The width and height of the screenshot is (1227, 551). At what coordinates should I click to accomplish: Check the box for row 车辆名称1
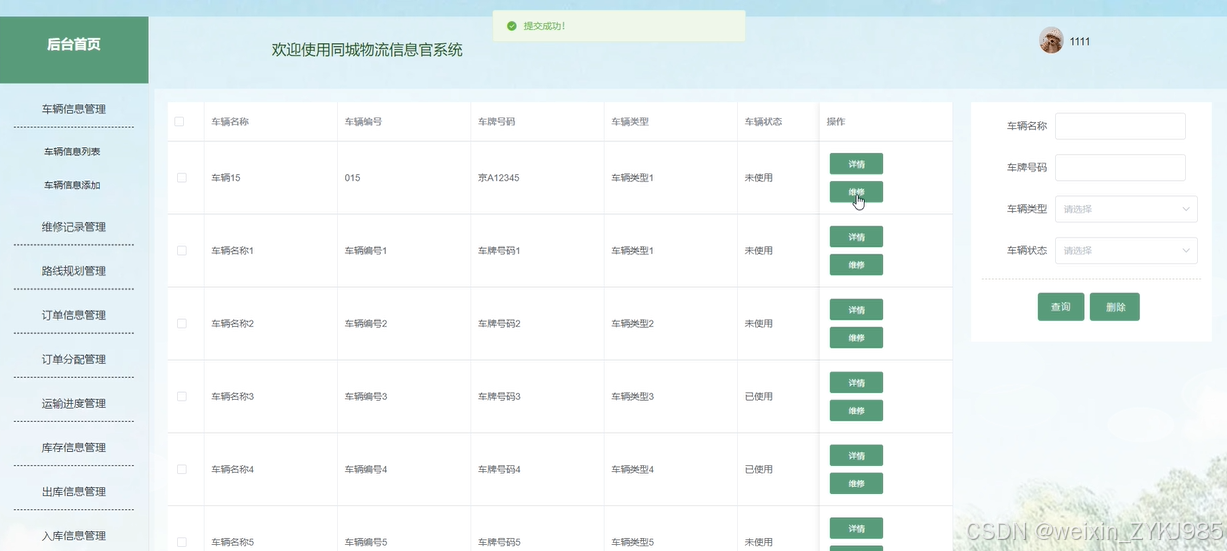pyautogui.click(x=182, y=251)
